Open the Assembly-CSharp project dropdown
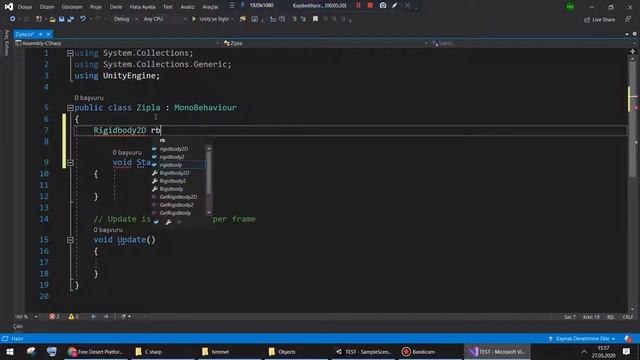Screen dimensions: 640x360 click(x=118, y=43)
